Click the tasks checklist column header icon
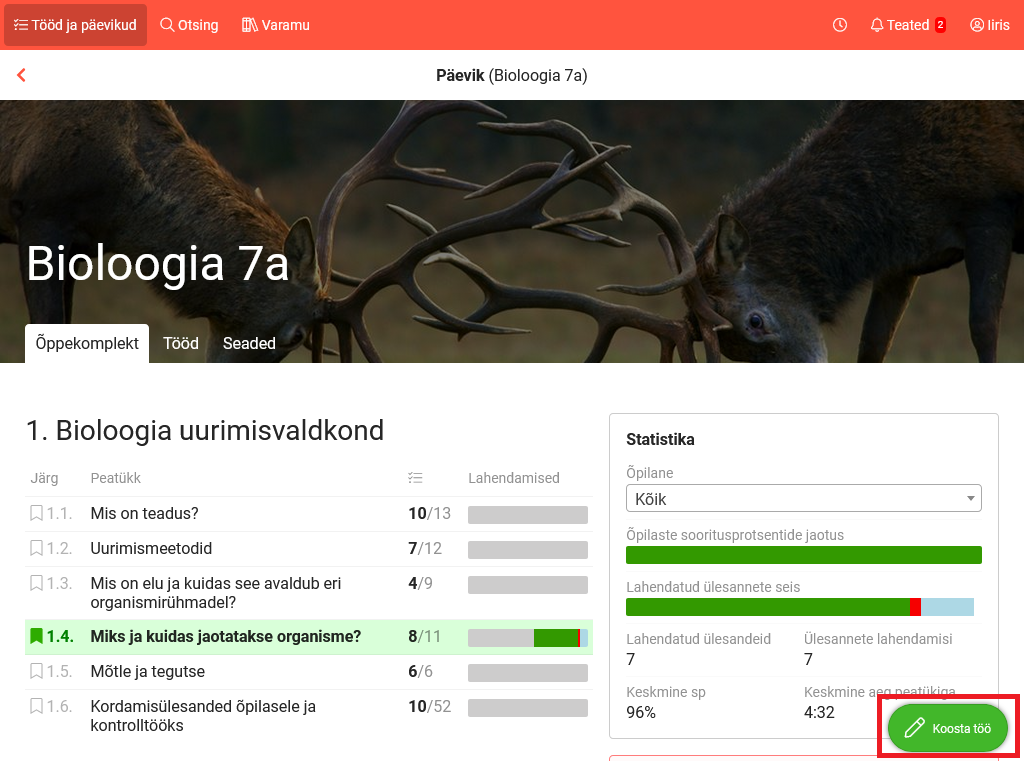Viewport: 1024px width, 761px height. tap(416, 478)
